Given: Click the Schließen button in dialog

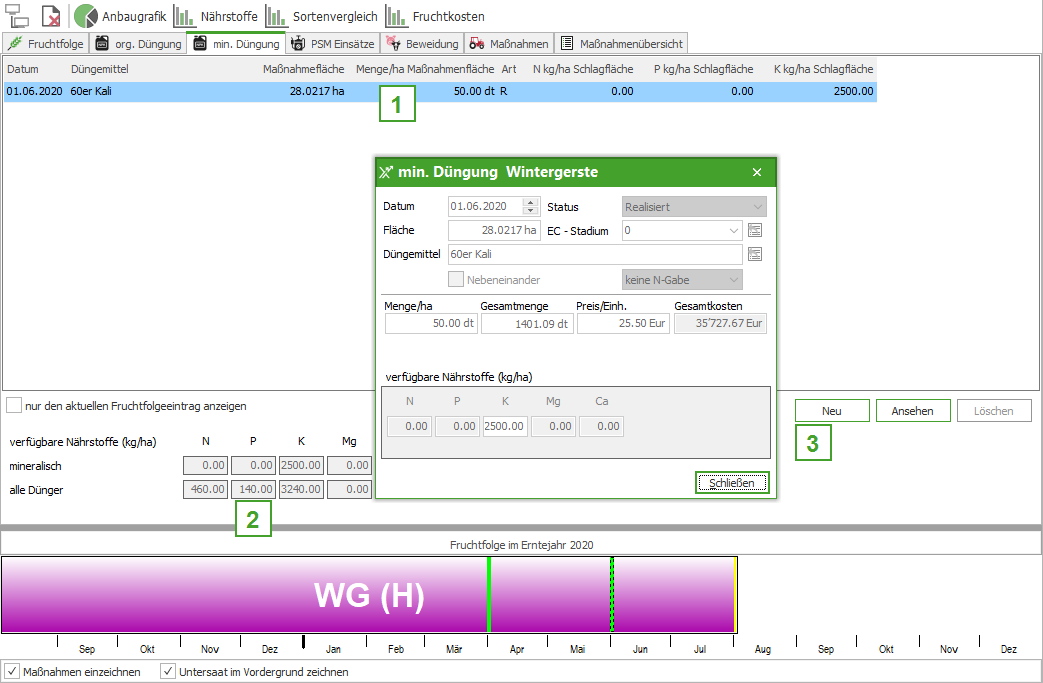Looking at the screenshot, I should 732,483.
